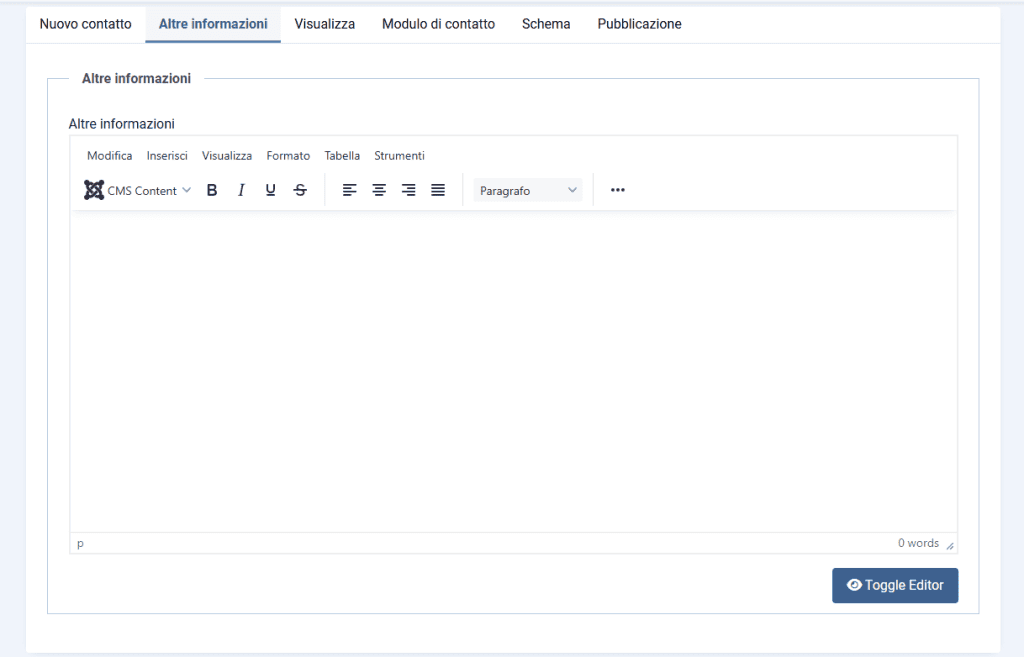
Task: Click the Toggle Editor button
Action: coord(894,585)
